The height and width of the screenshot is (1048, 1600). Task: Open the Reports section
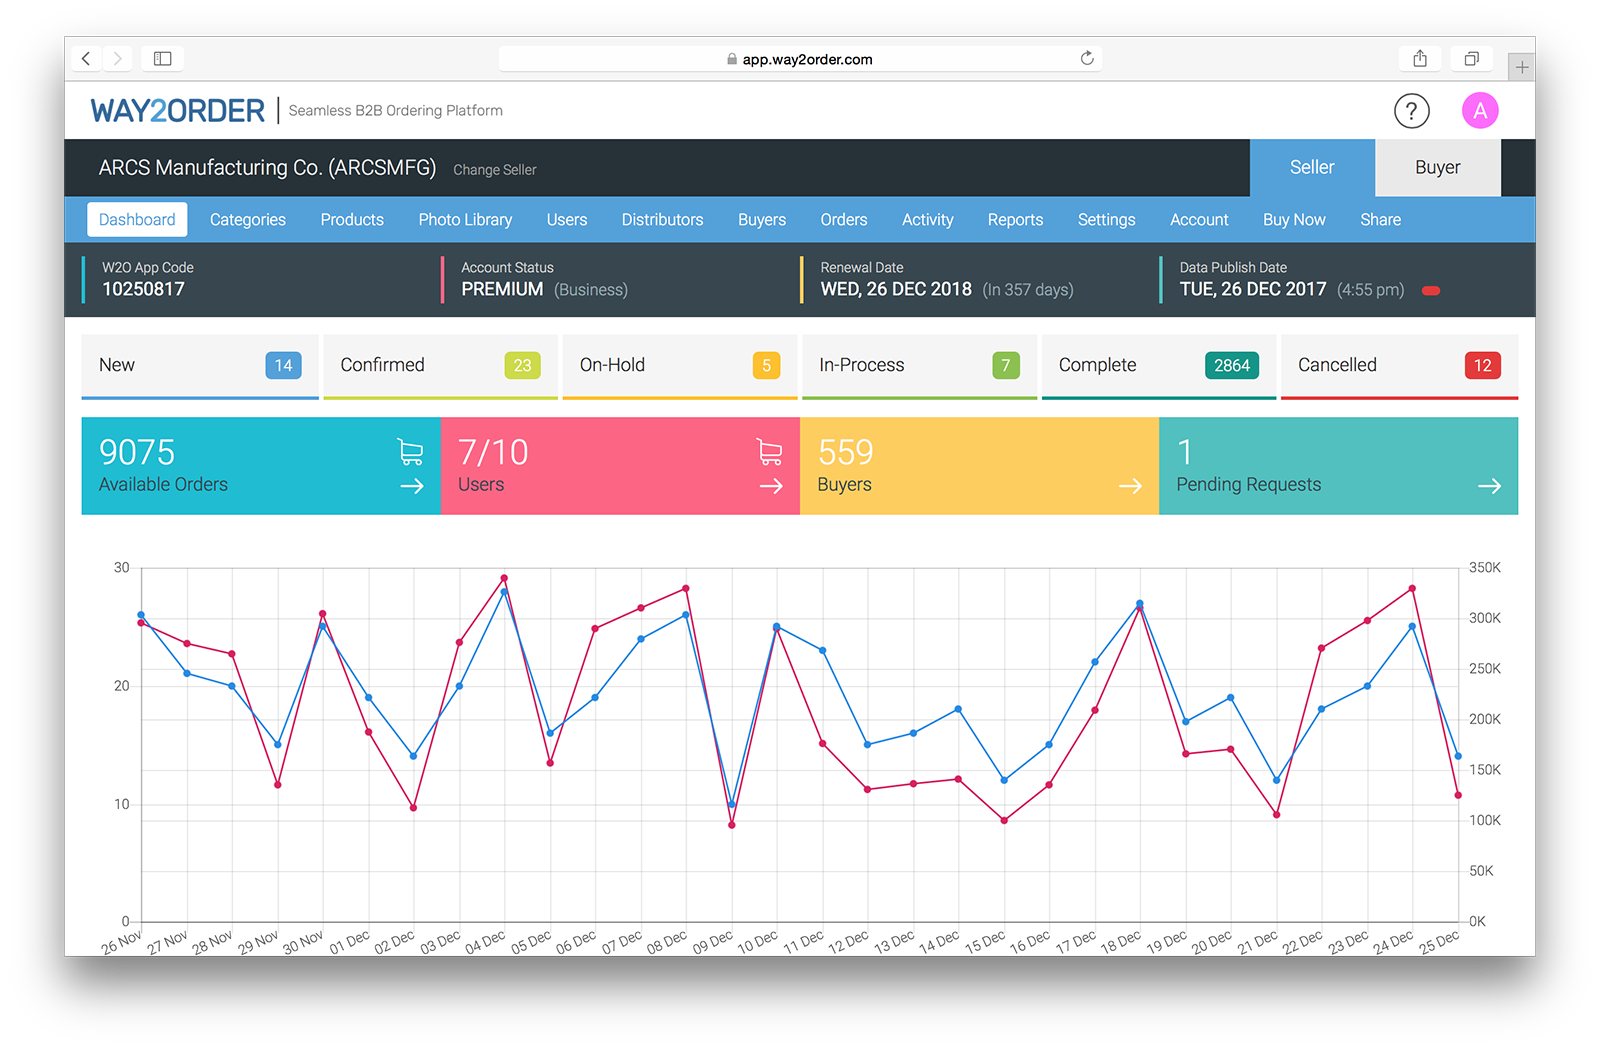pyautogui.click(x=1015, y=219)
